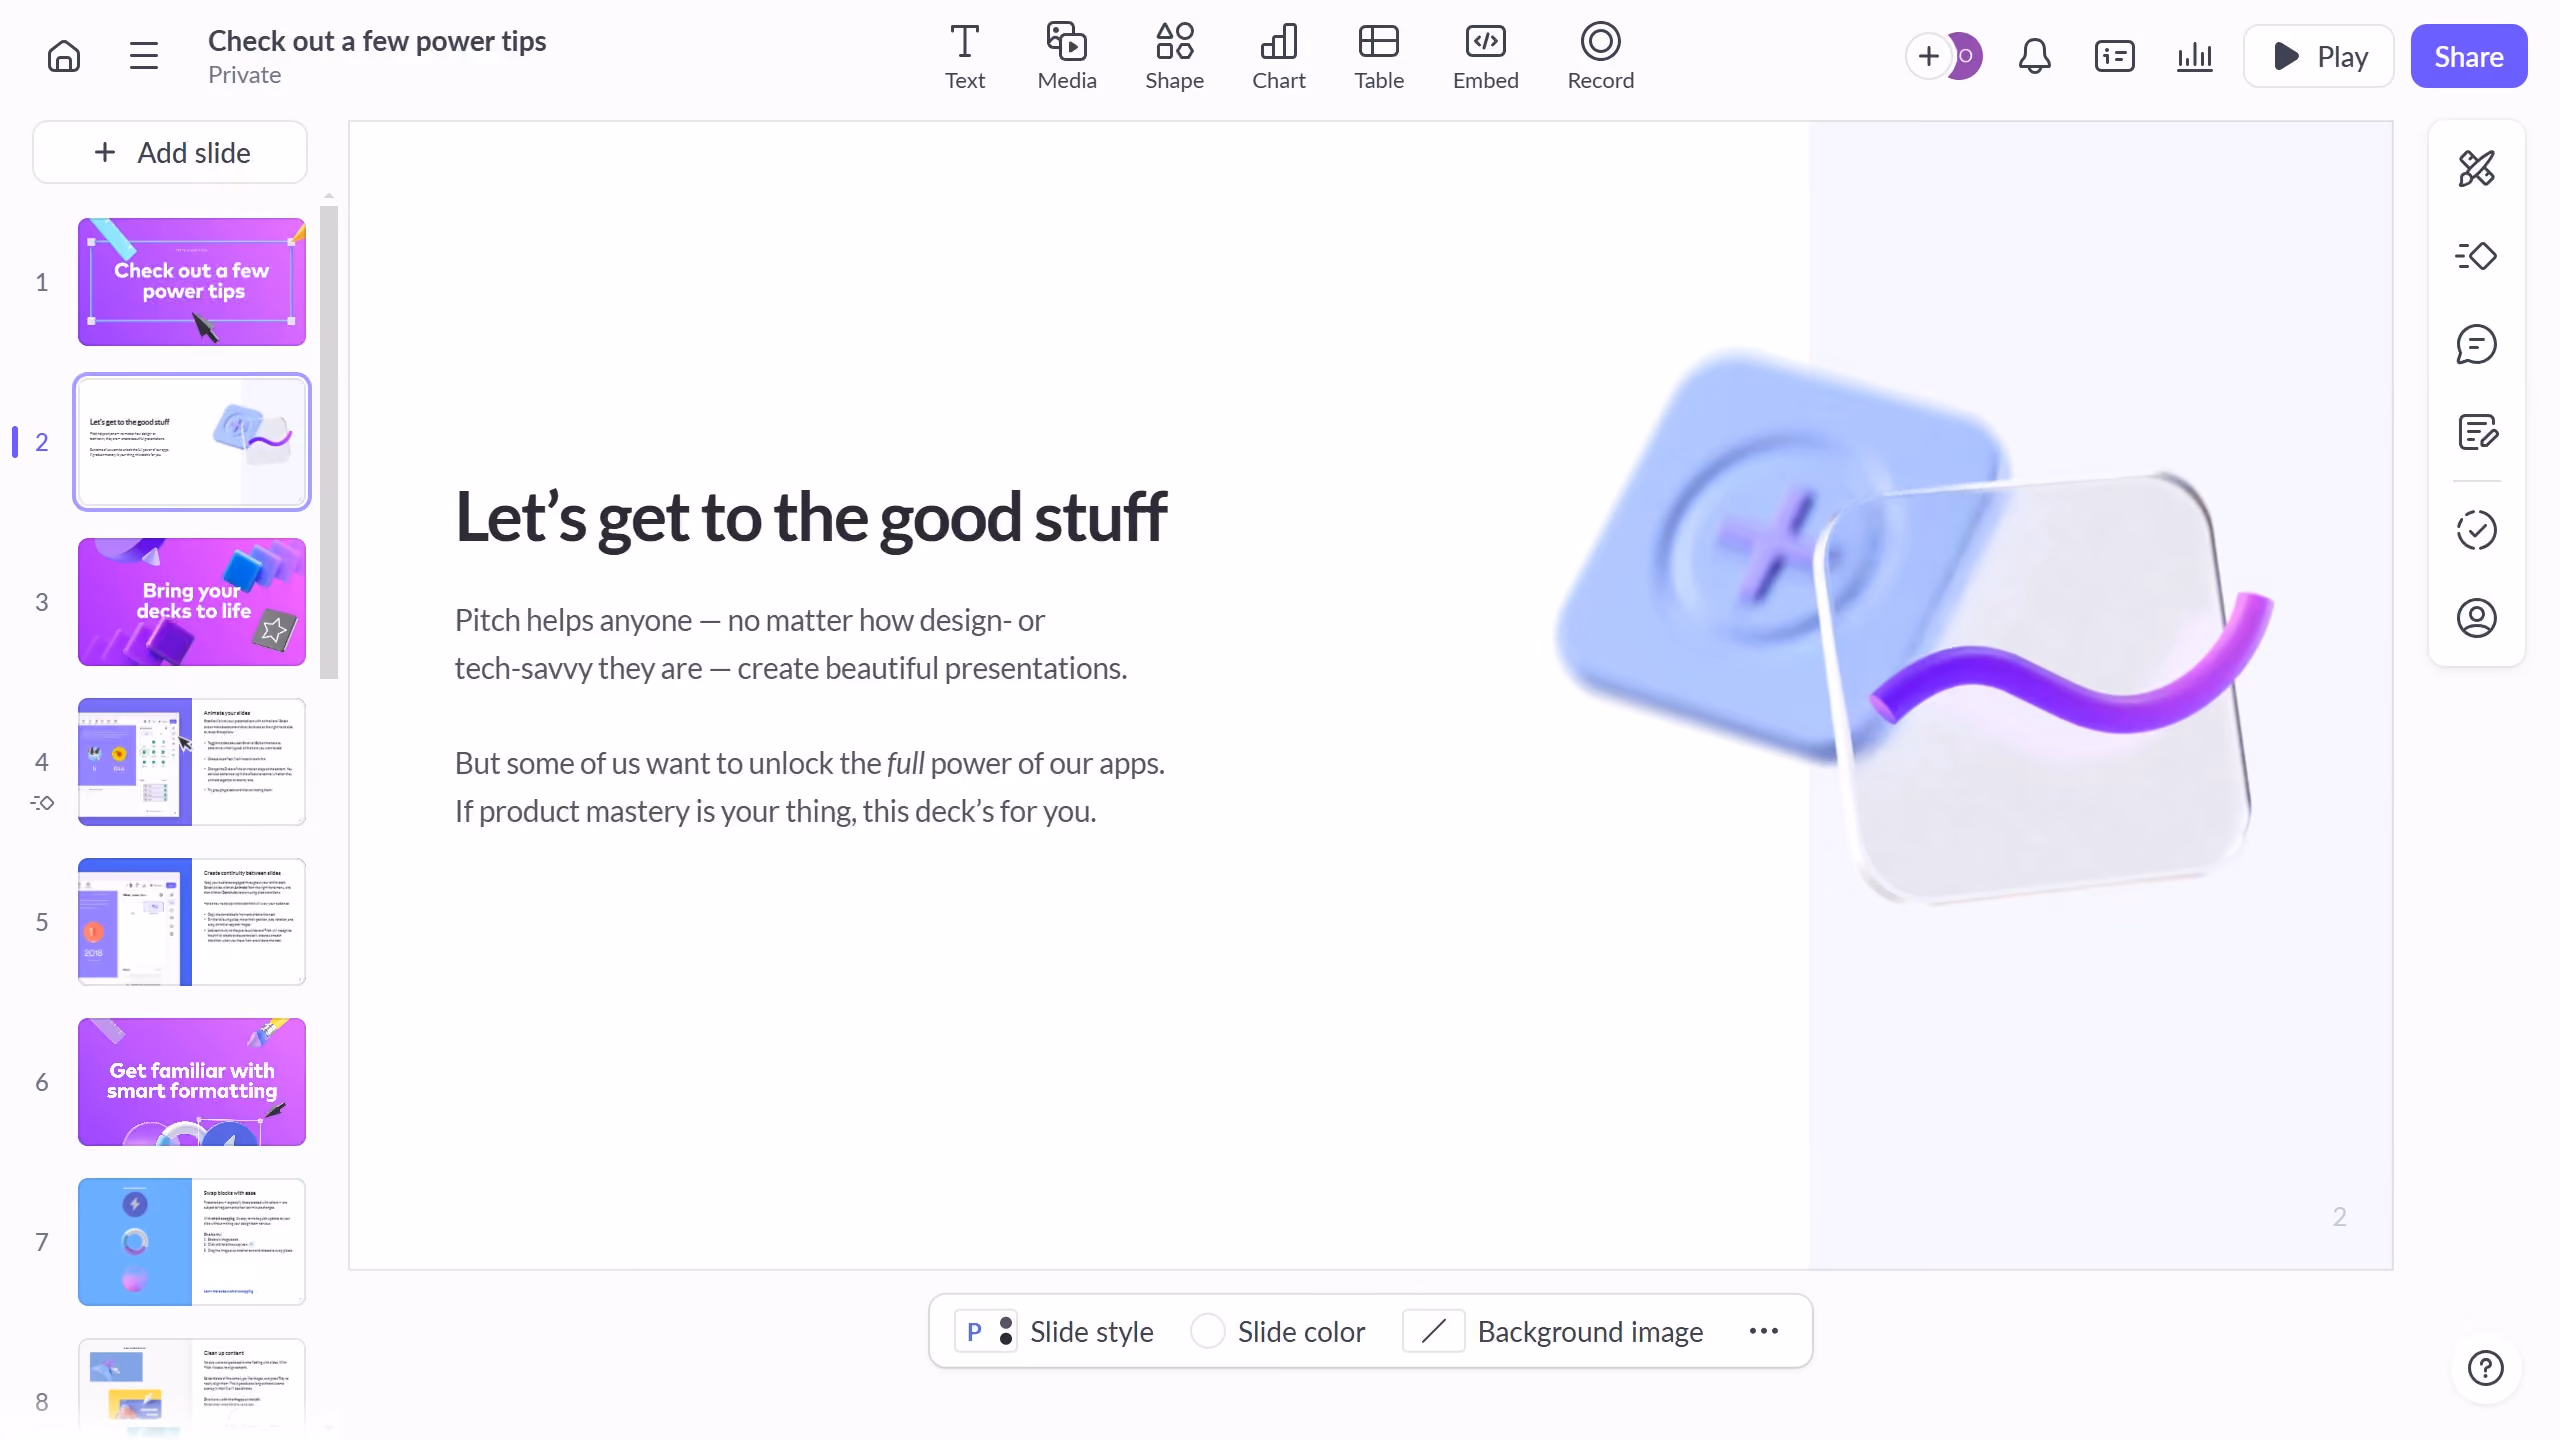Image resolution: width=2560 pixels, height=1440 pixels.
Task: Open the slide status checkmark icon
Action: coord(2476,530)
